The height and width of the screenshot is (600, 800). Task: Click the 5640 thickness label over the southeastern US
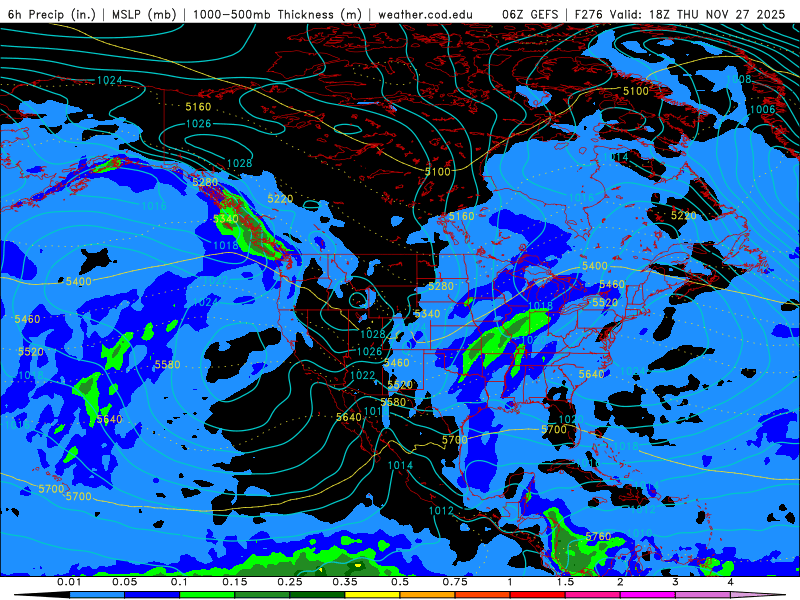click(591, 374)
